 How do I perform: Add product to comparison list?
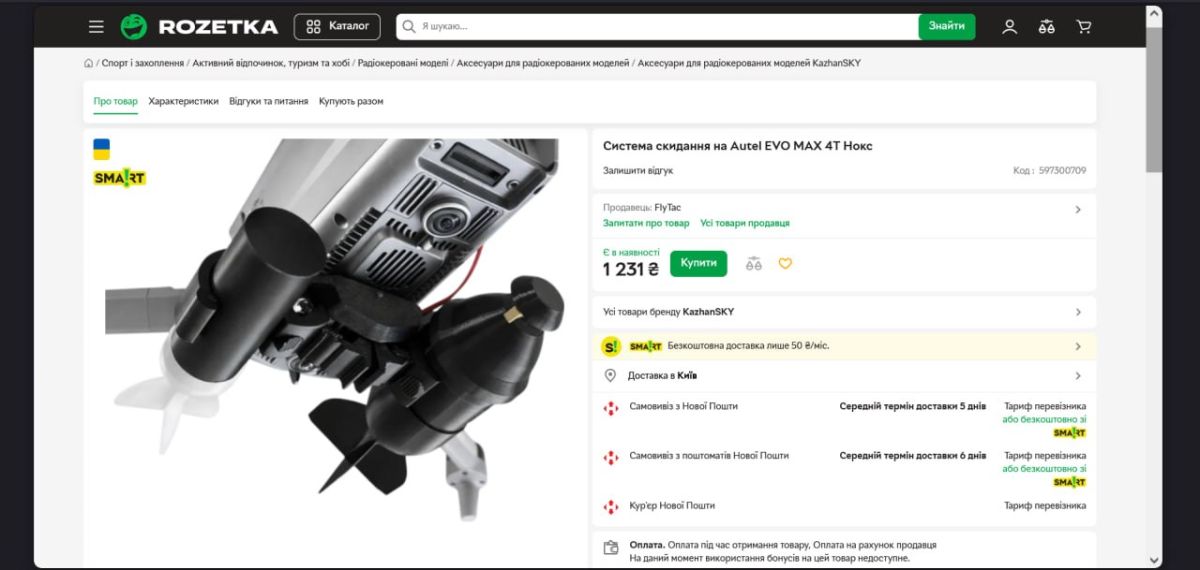point(754,264)
